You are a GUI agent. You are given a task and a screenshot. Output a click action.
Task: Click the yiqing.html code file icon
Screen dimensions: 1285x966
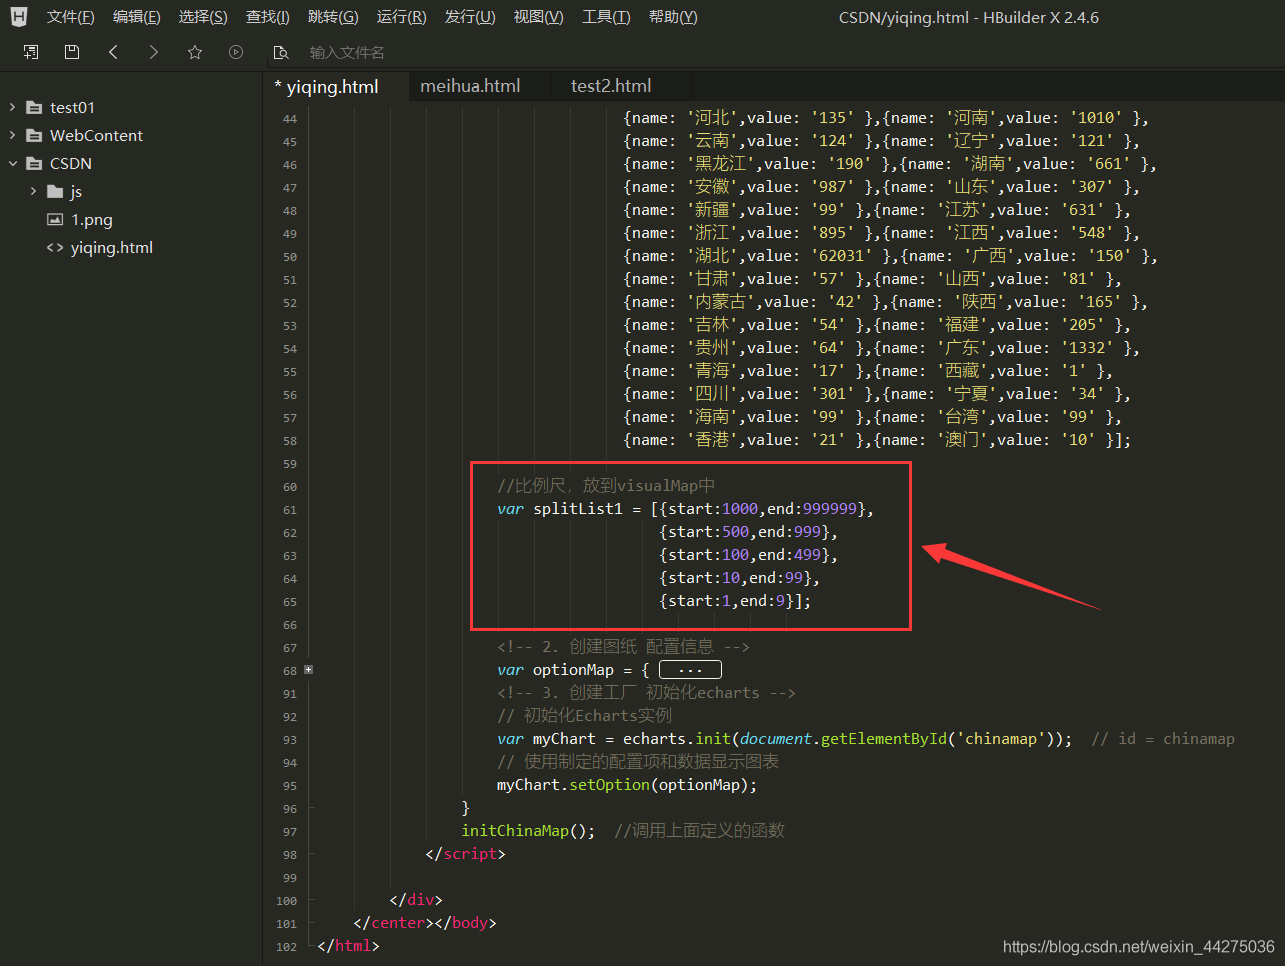coord(55,247)
